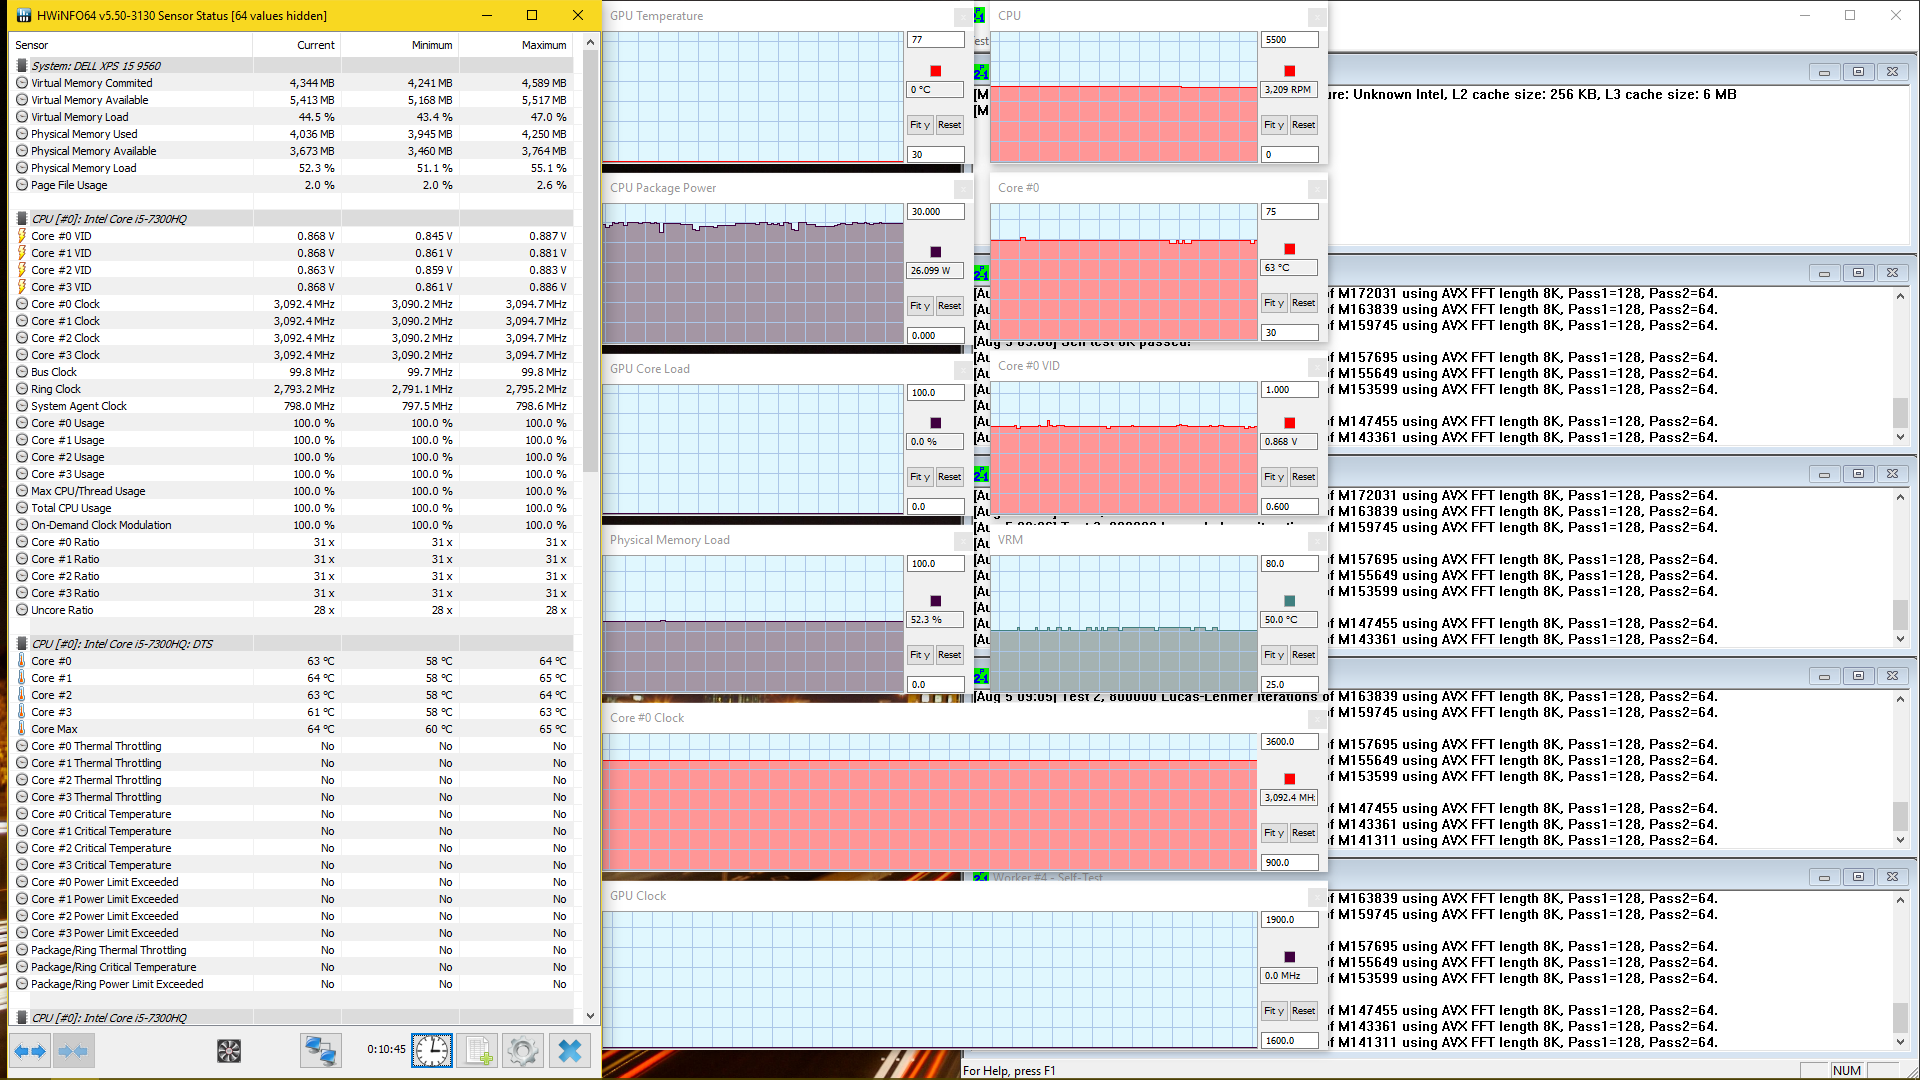Select Core #0 Thermal Throttling row
Viewport: 1920px width, 1080px height.
(291, 746)
